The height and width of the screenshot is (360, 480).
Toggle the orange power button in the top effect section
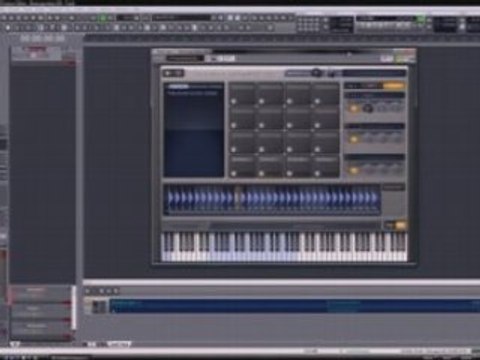[353, 108]
